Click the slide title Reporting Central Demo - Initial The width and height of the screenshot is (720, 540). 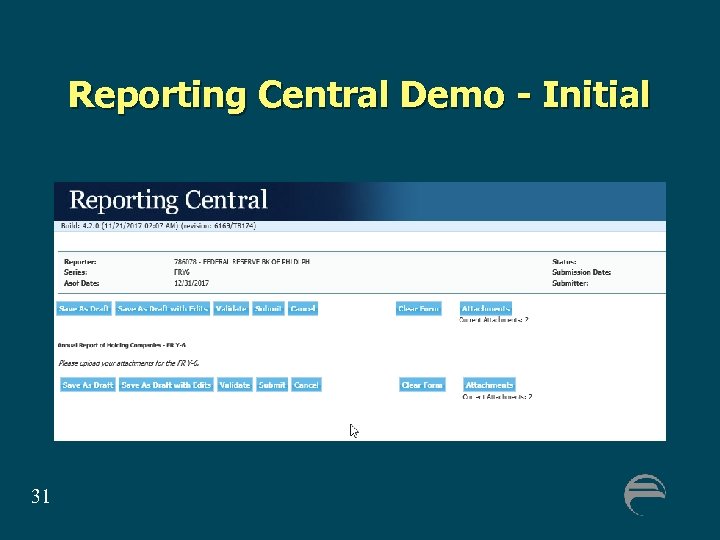click(359, 95)
